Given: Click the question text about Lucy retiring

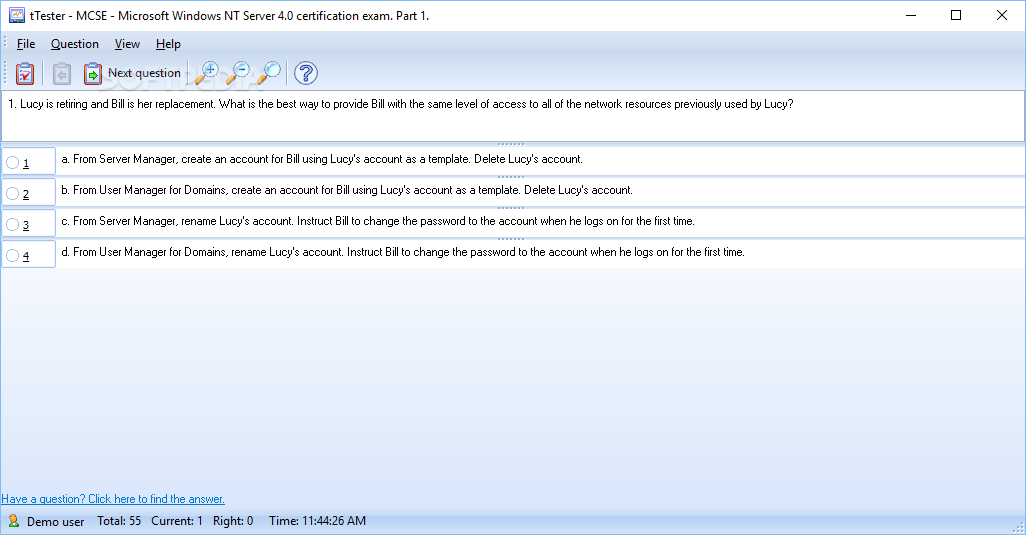Looking at the screenshot, I should pyautogui.click(x=401, y=104).
